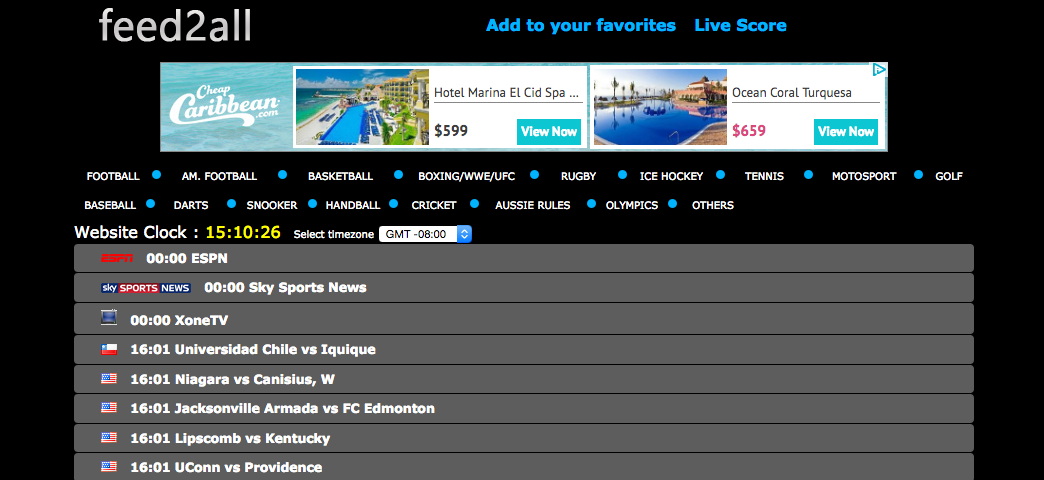The width and height of the screenshot is (1044, 480).
Task: Click the Chile flag beside Universidad Chile
Action: 109,350
